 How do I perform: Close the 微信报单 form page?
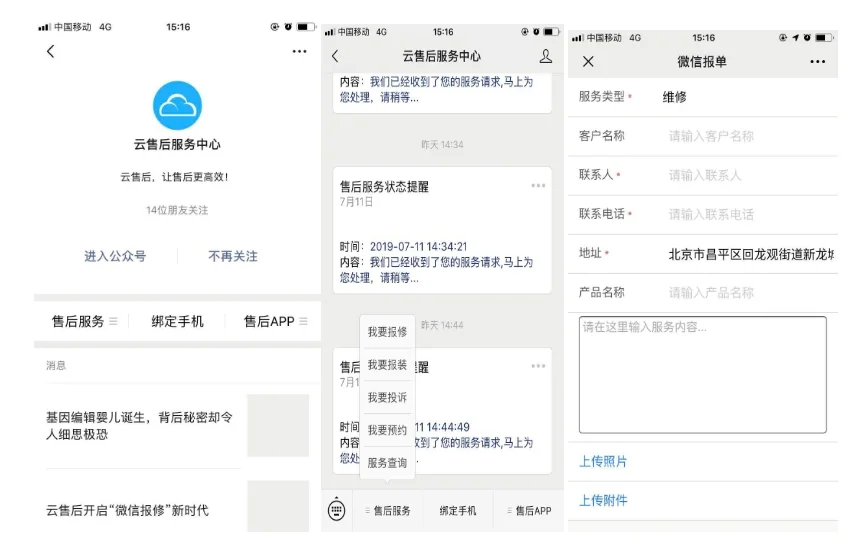pyautogui.click(x=588, y=61)
